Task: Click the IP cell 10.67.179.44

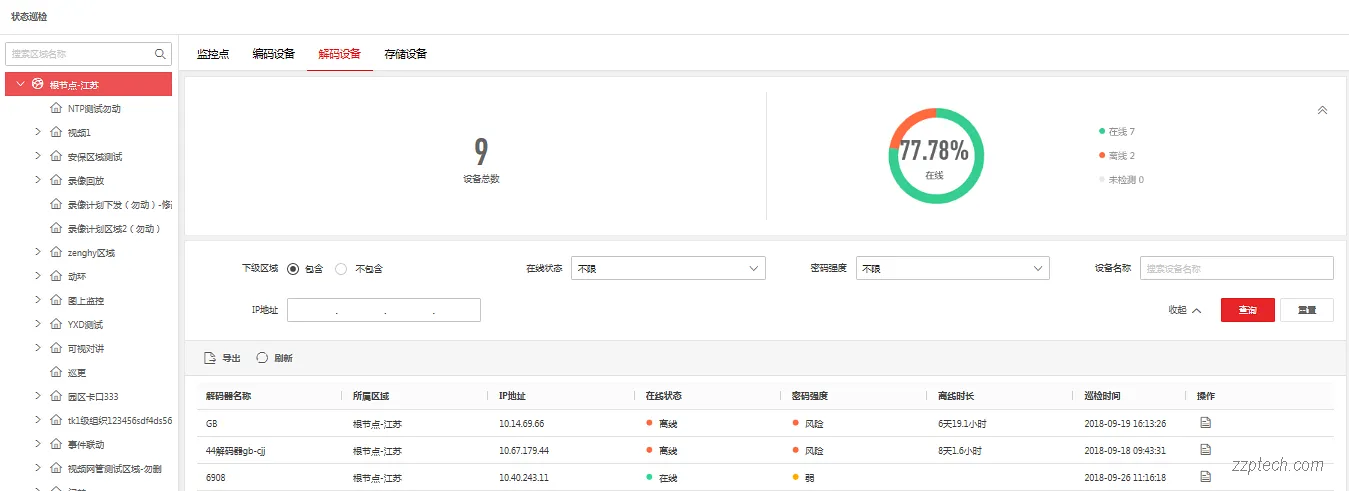Action: tap(524, 451)
